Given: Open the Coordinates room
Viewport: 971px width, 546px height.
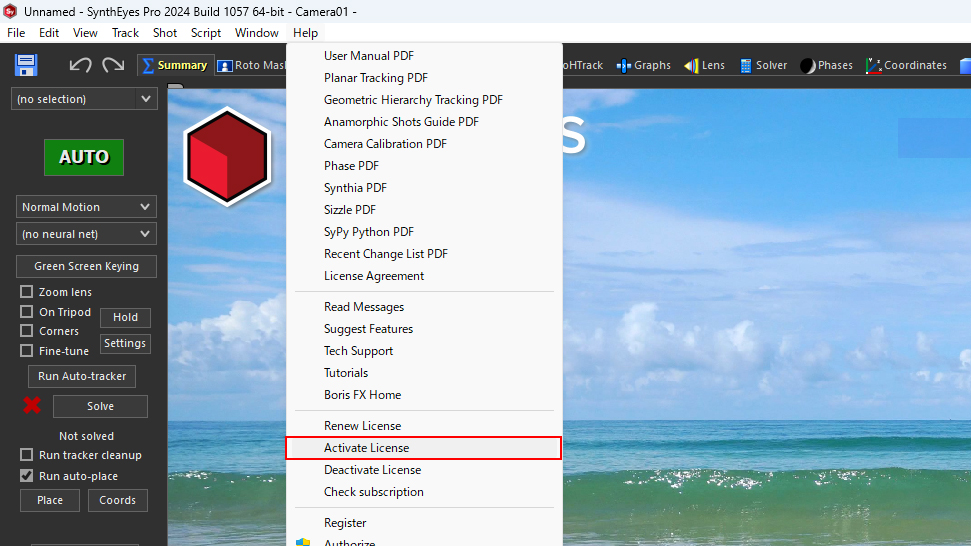Looking at the screenshot, I should [907, 65].
